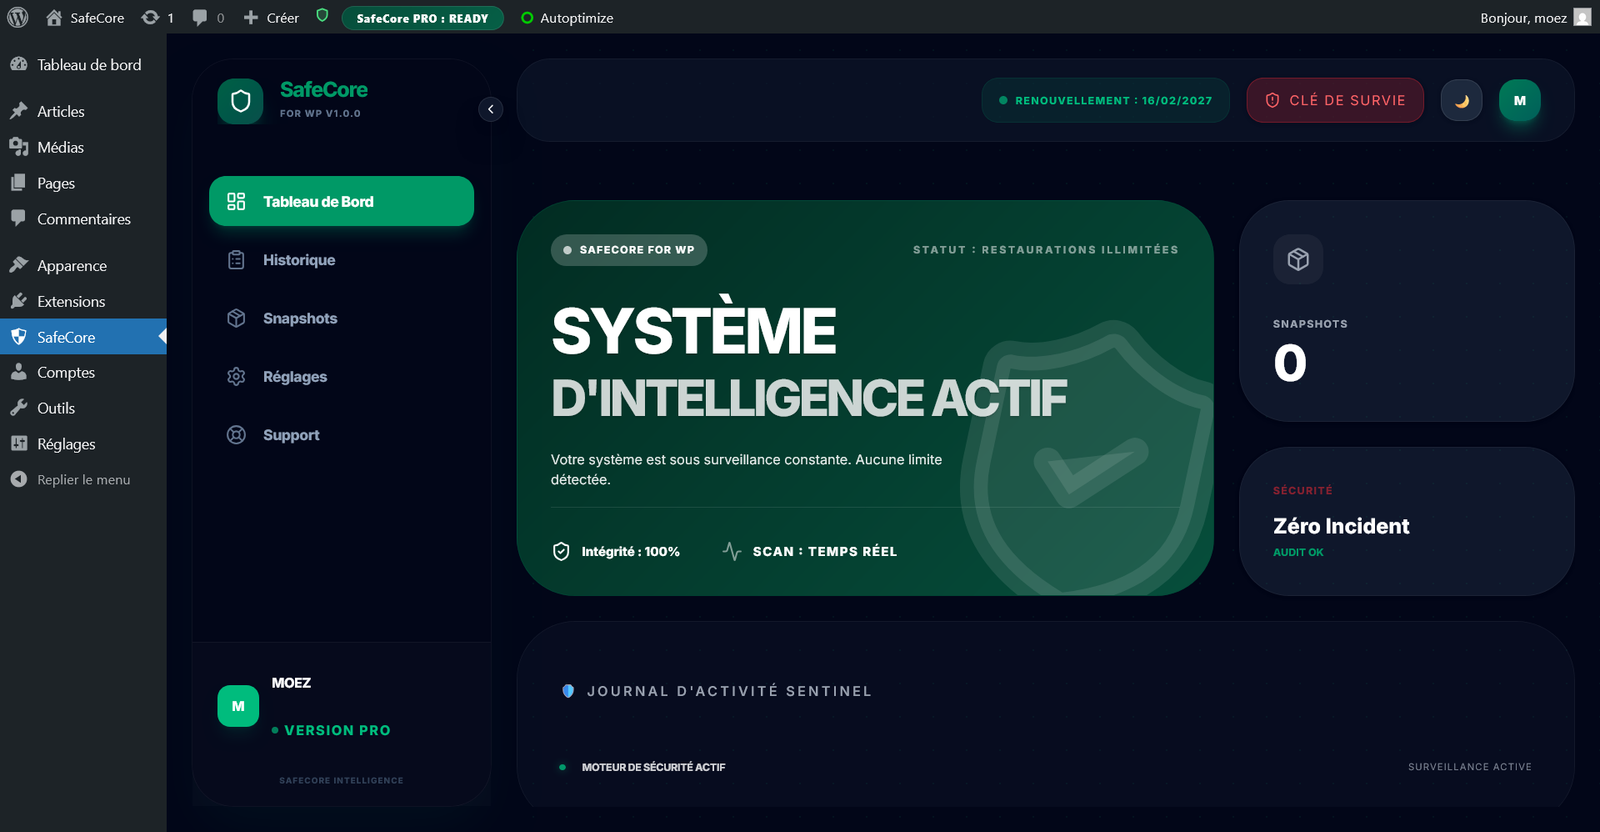This screenshot has width=1600, height=832.
Task: Click the Snapshots cube icon in sidebar
Action: click(x=236, y=318)
